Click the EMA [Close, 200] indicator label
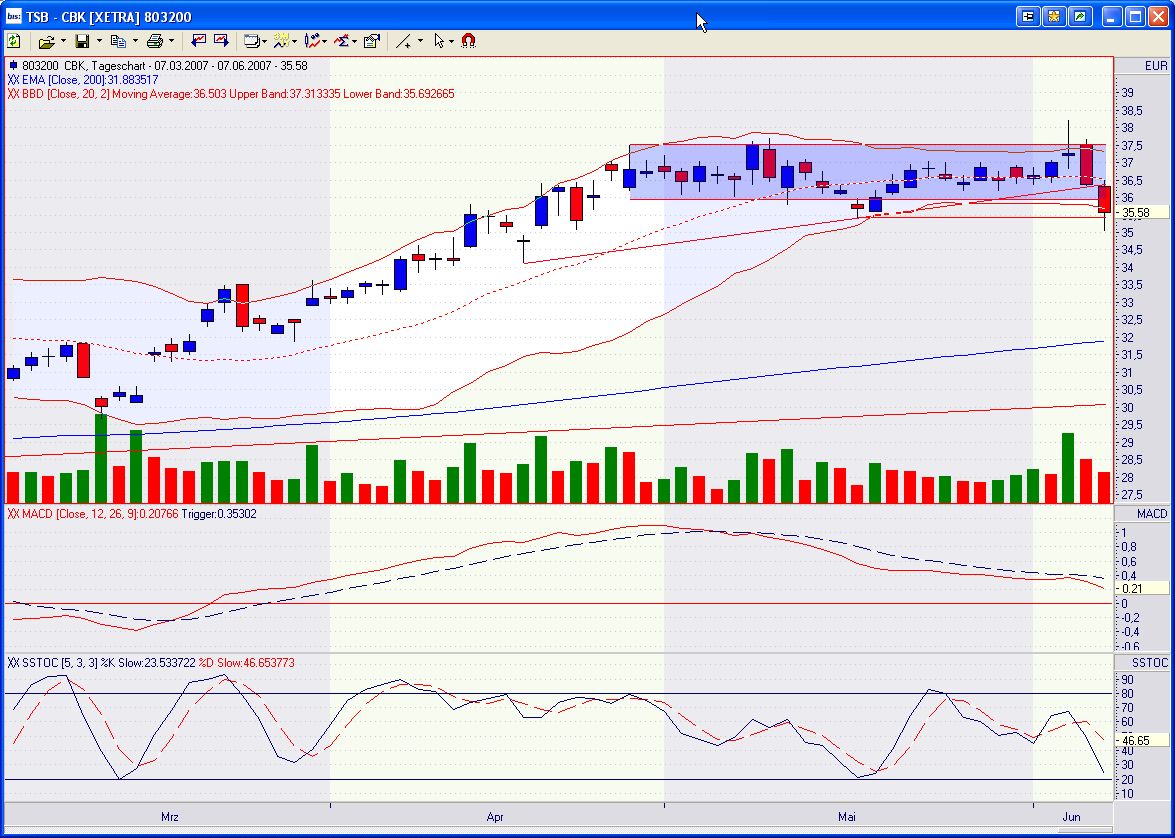The width and height of the screenshot is (1175, 838). coord(83,79)
